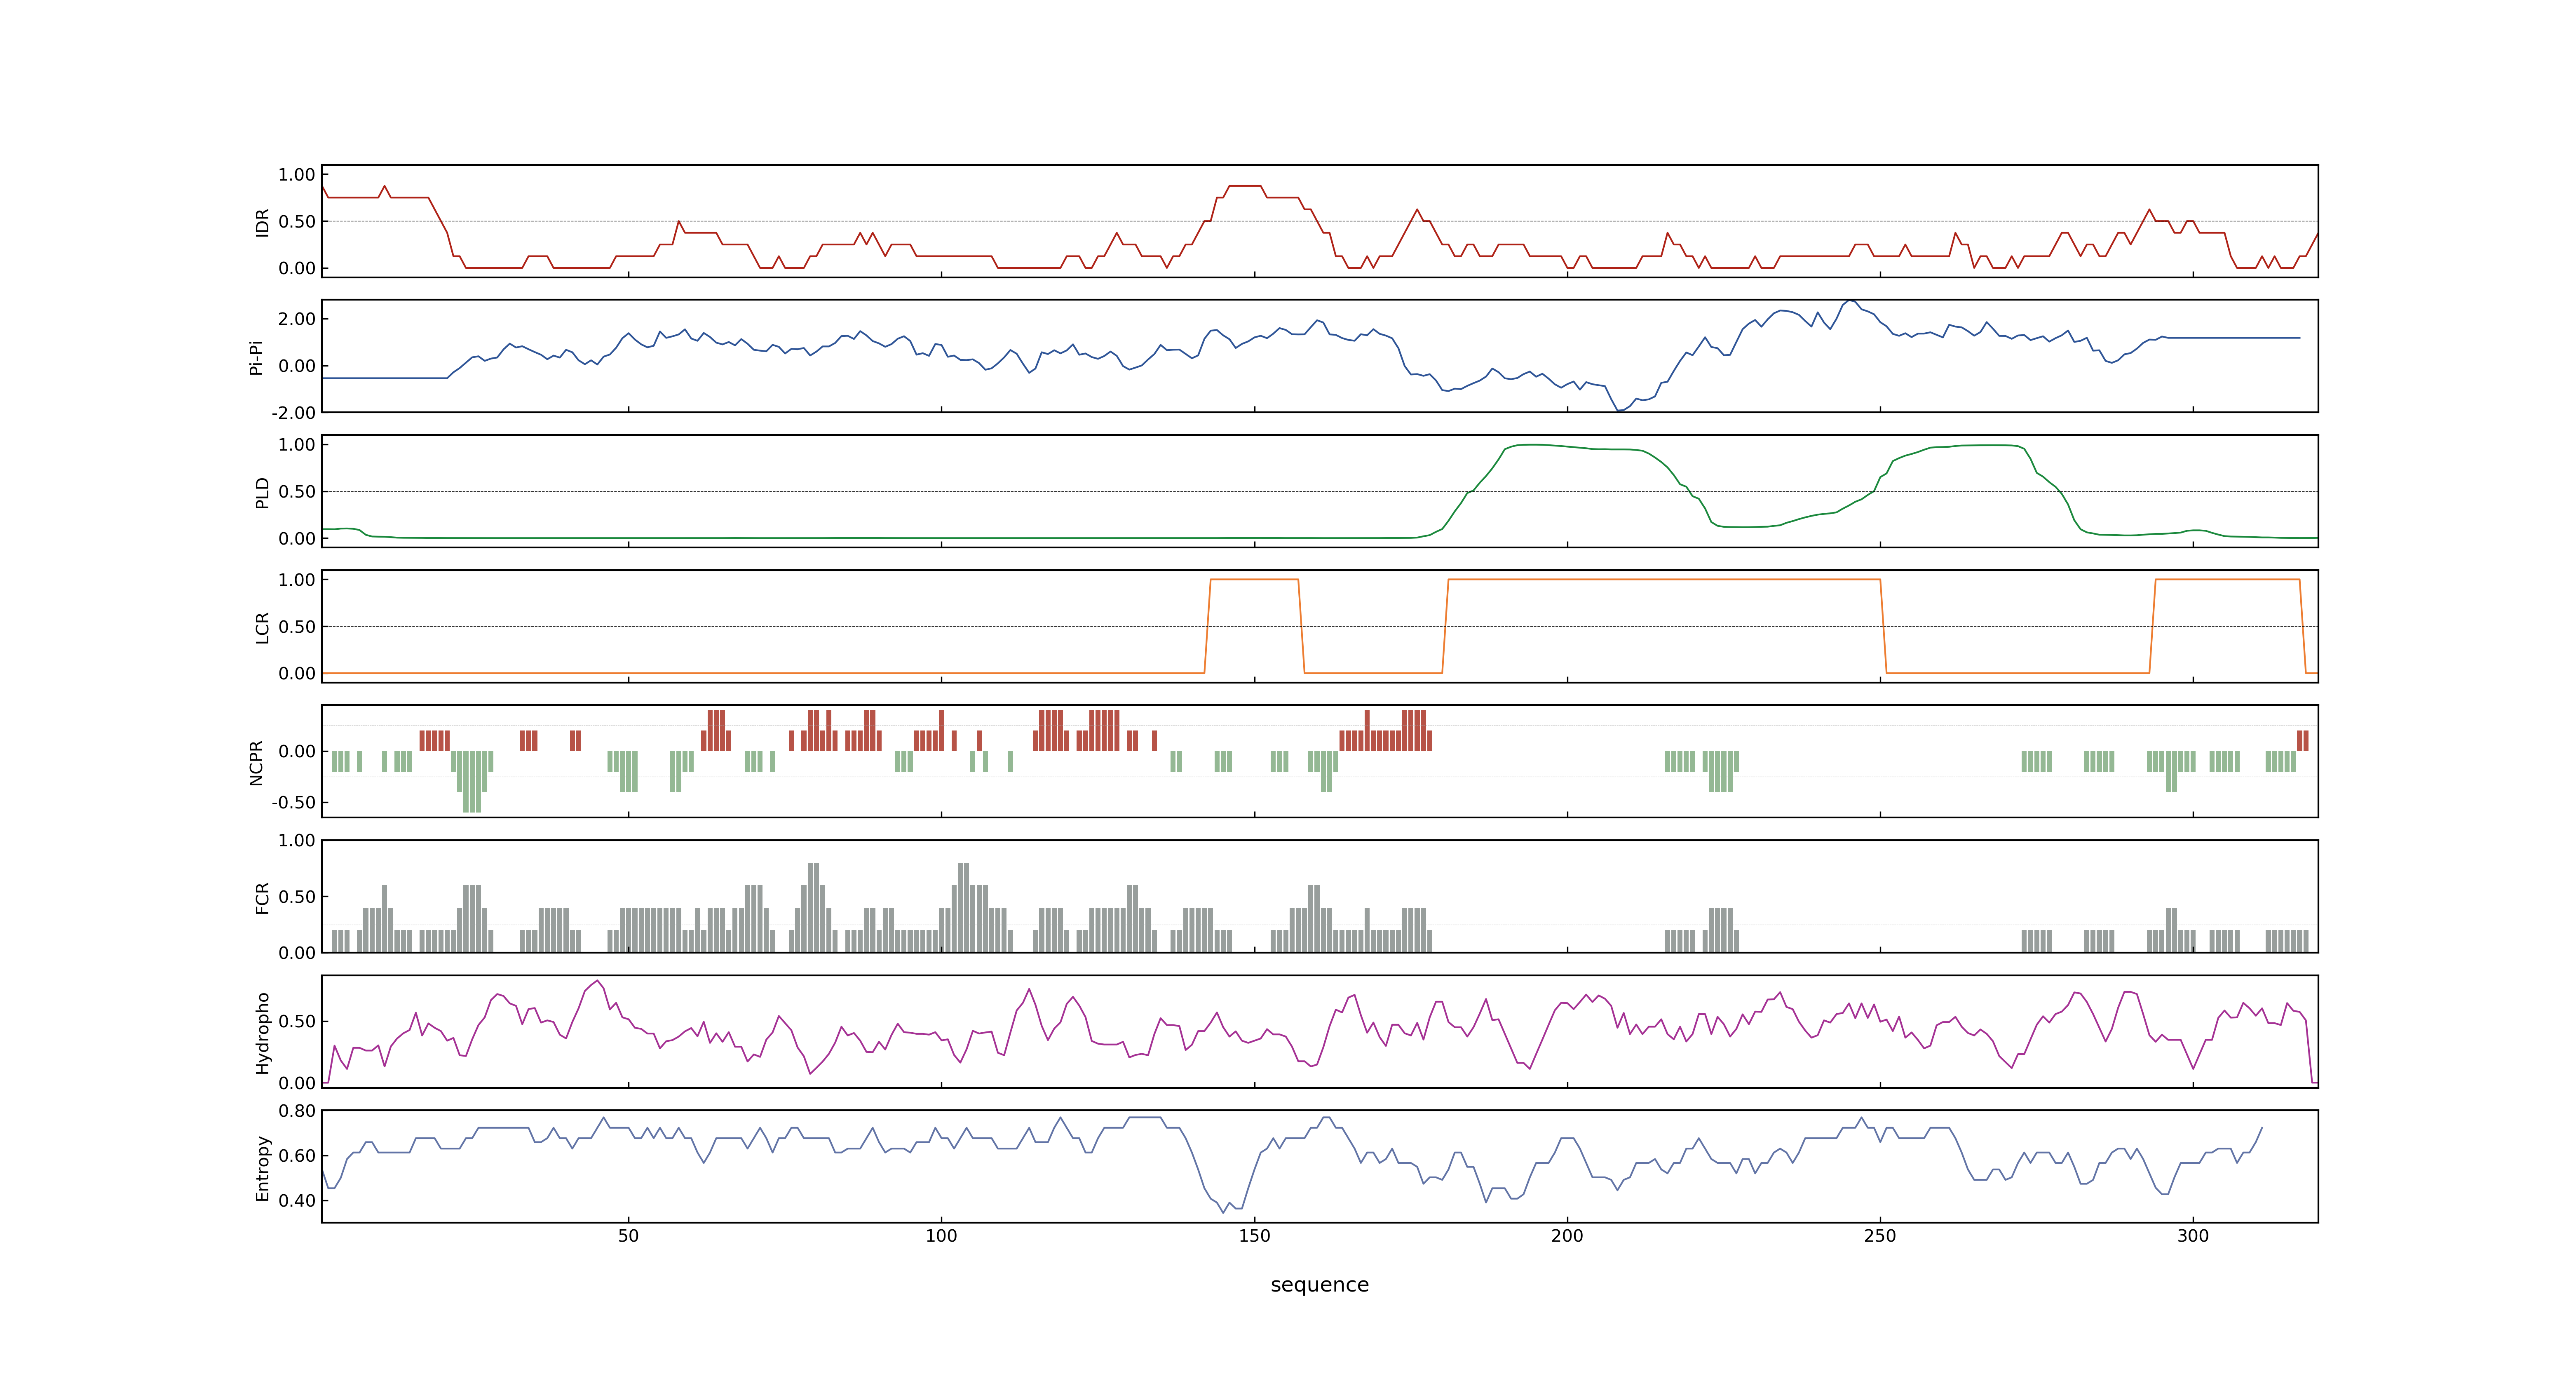2576x1374 pixels.
Task: Click the 0.50 tick on LCR axis
Action: coord(297,627)
